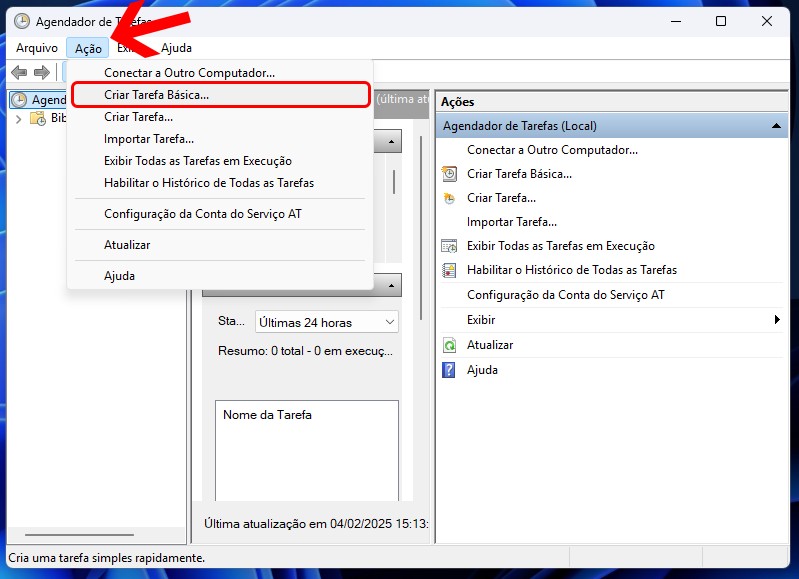The height and width of the screenshot is (579, 799).
Task: Click the center pane vertical scrollbar
Action: click(x=421, y=228)
